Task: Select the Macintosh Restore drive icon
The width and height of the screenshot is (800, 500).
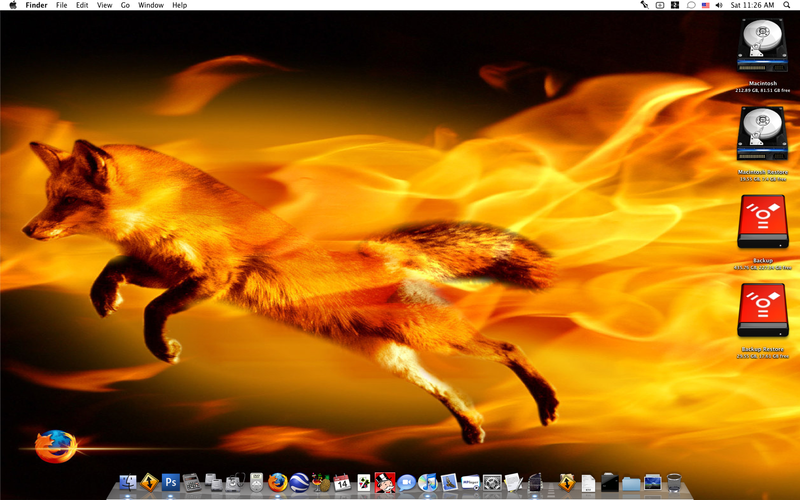Action: pyautogui.click(x=762, y=134)
